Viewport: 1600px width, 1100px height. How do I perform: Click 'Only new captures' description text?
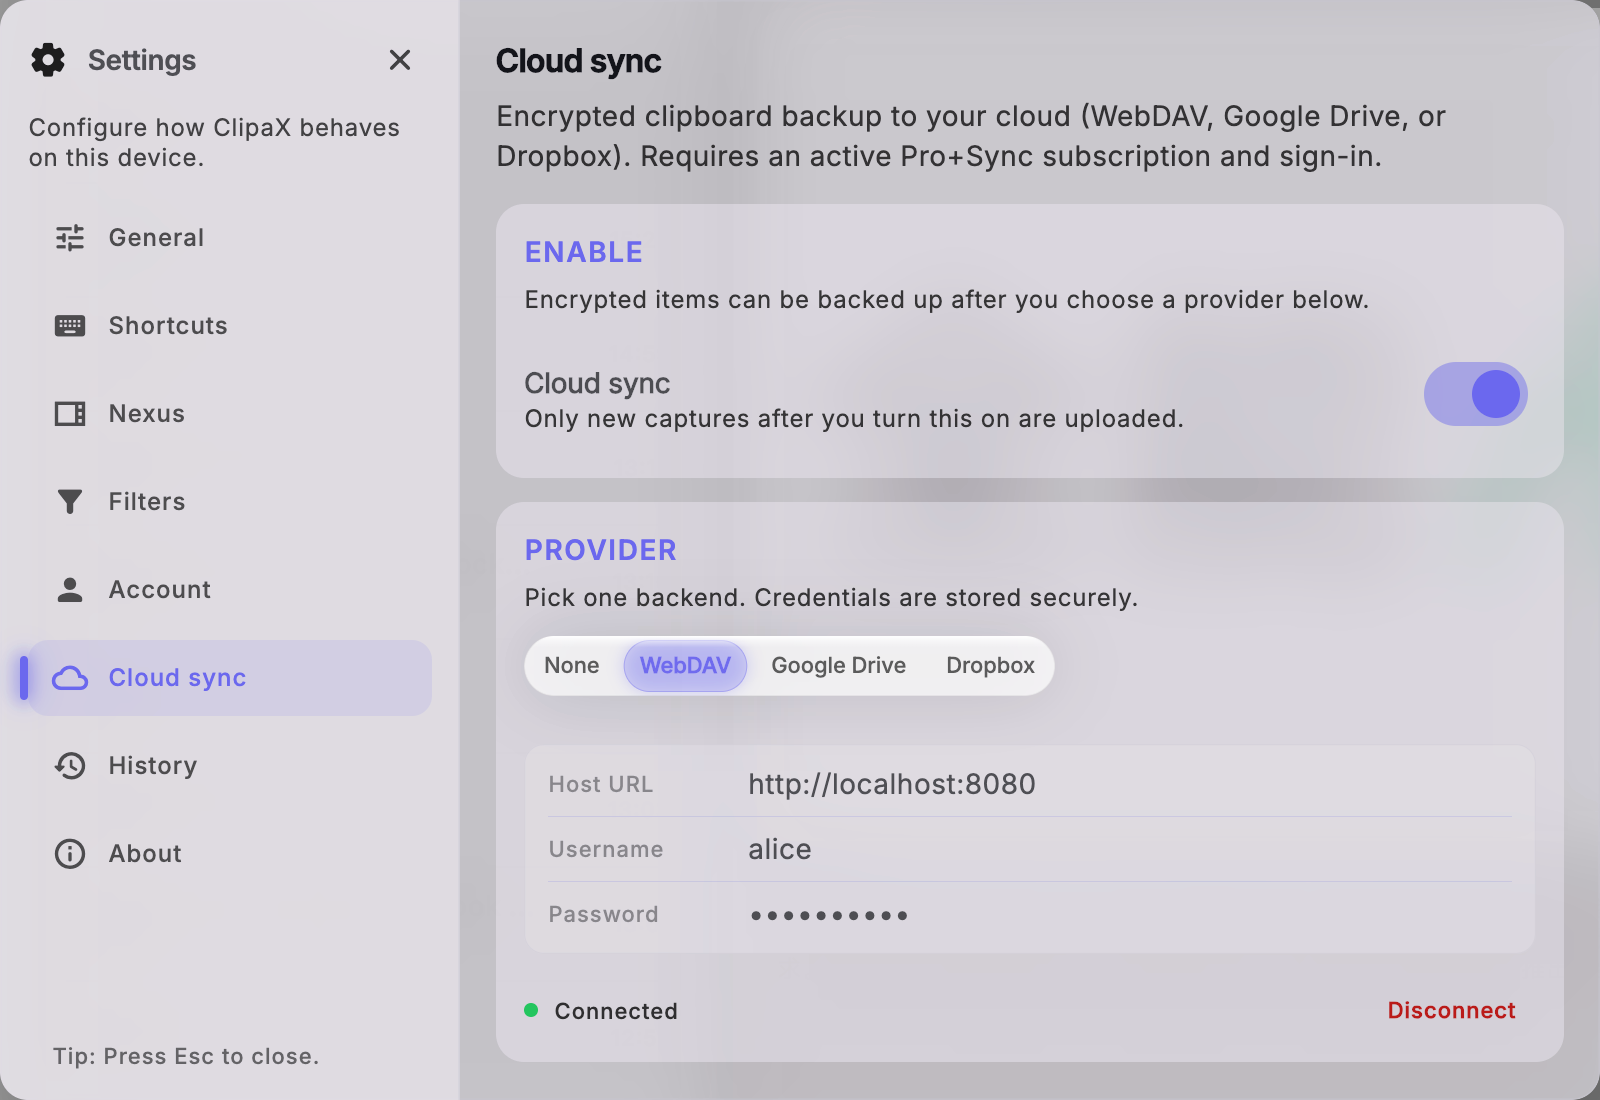tap(854, 419)
